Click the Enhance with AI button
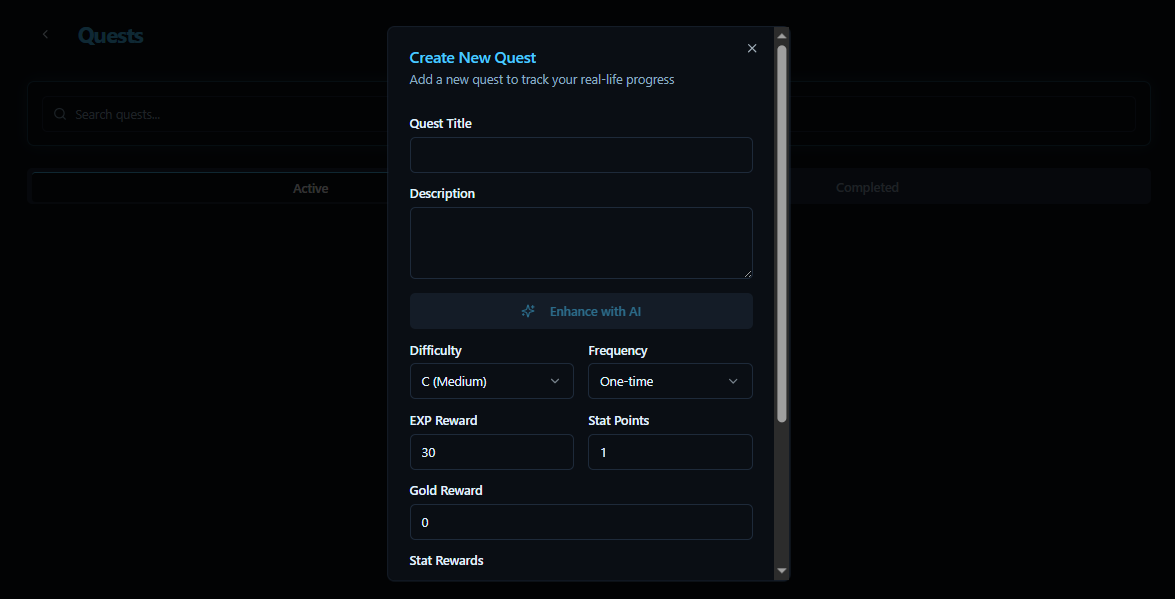 pos(581,311)
